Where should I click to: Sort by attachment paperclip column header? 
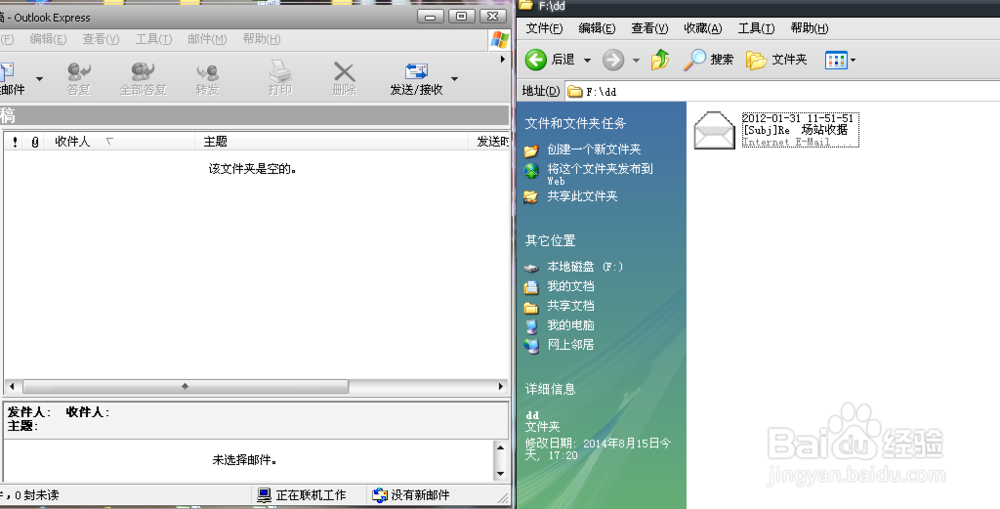click(35, 142)
